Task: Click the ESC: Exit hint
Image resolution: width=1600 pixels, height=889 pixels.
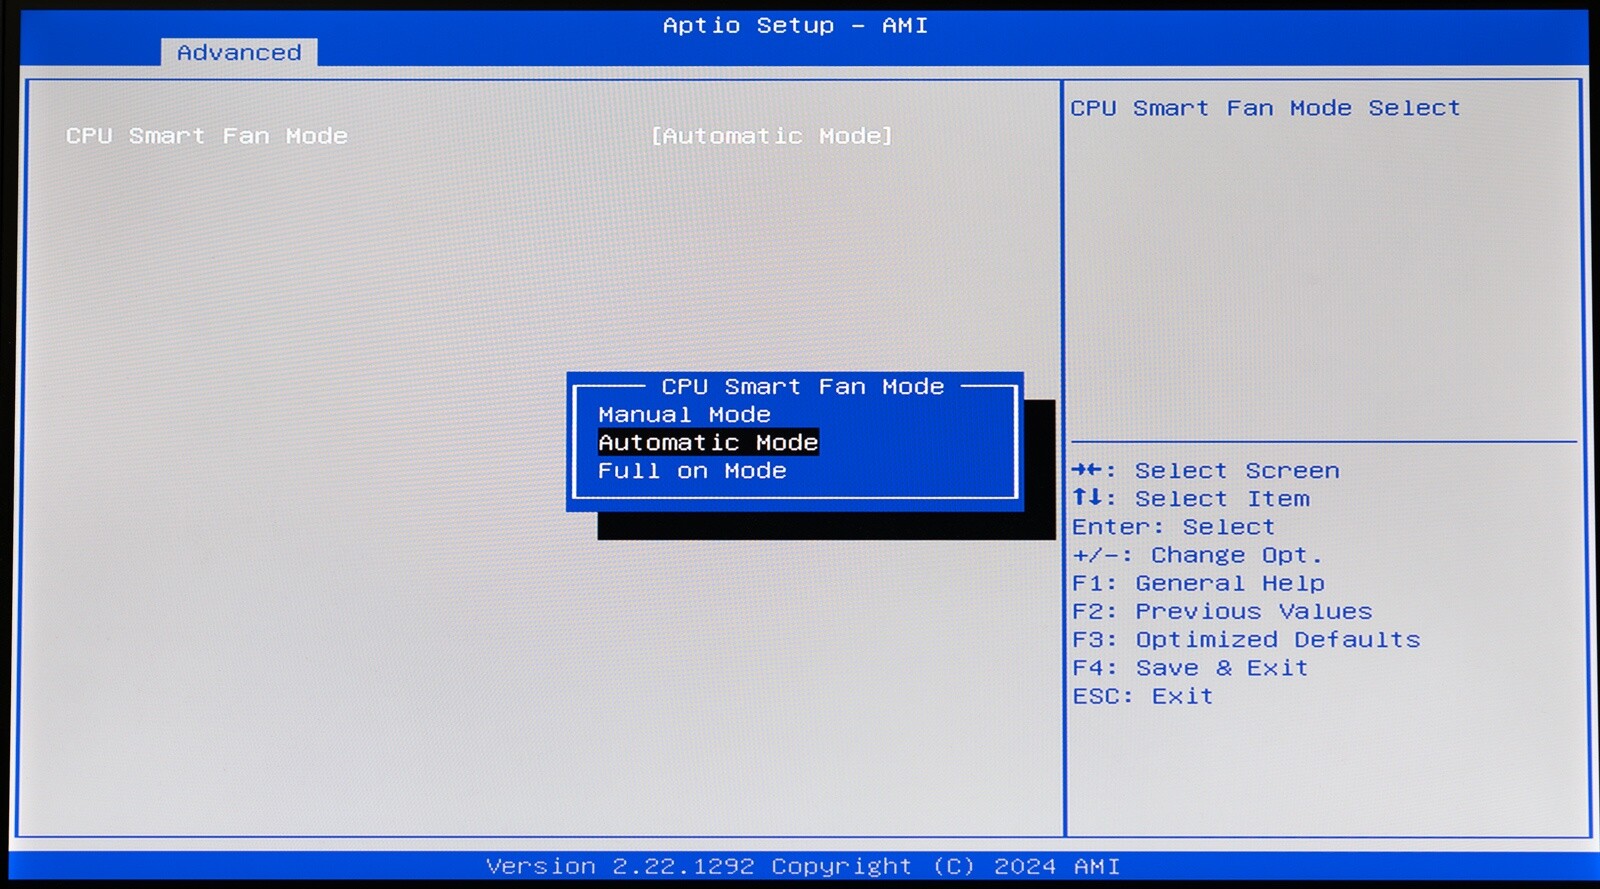Action: point(1142,696)
